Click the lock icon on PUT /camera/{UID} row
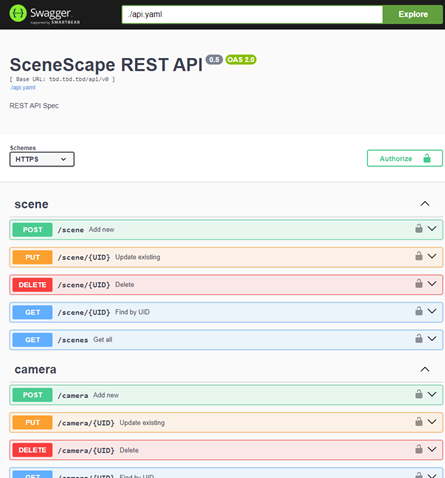 coord(419,422)
